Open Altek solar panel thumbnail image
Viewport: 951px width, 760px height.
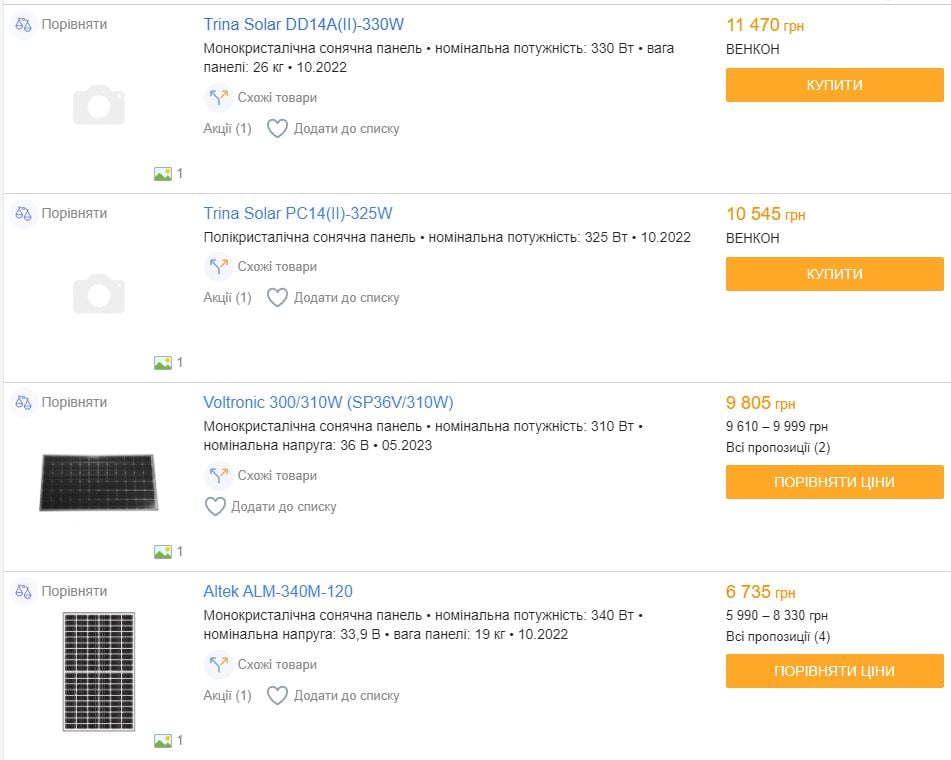(98, 671)
